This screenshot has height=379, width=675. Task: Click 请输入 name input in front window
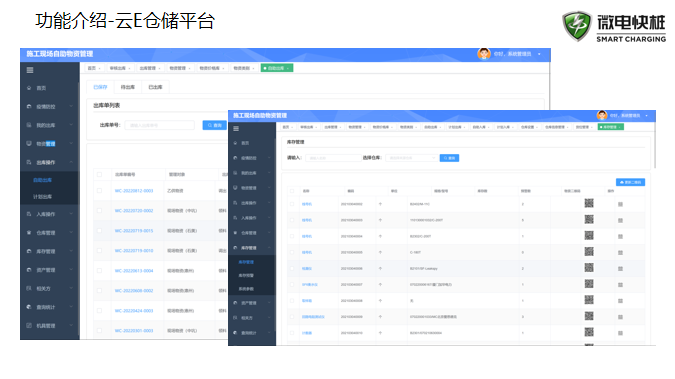333,158
